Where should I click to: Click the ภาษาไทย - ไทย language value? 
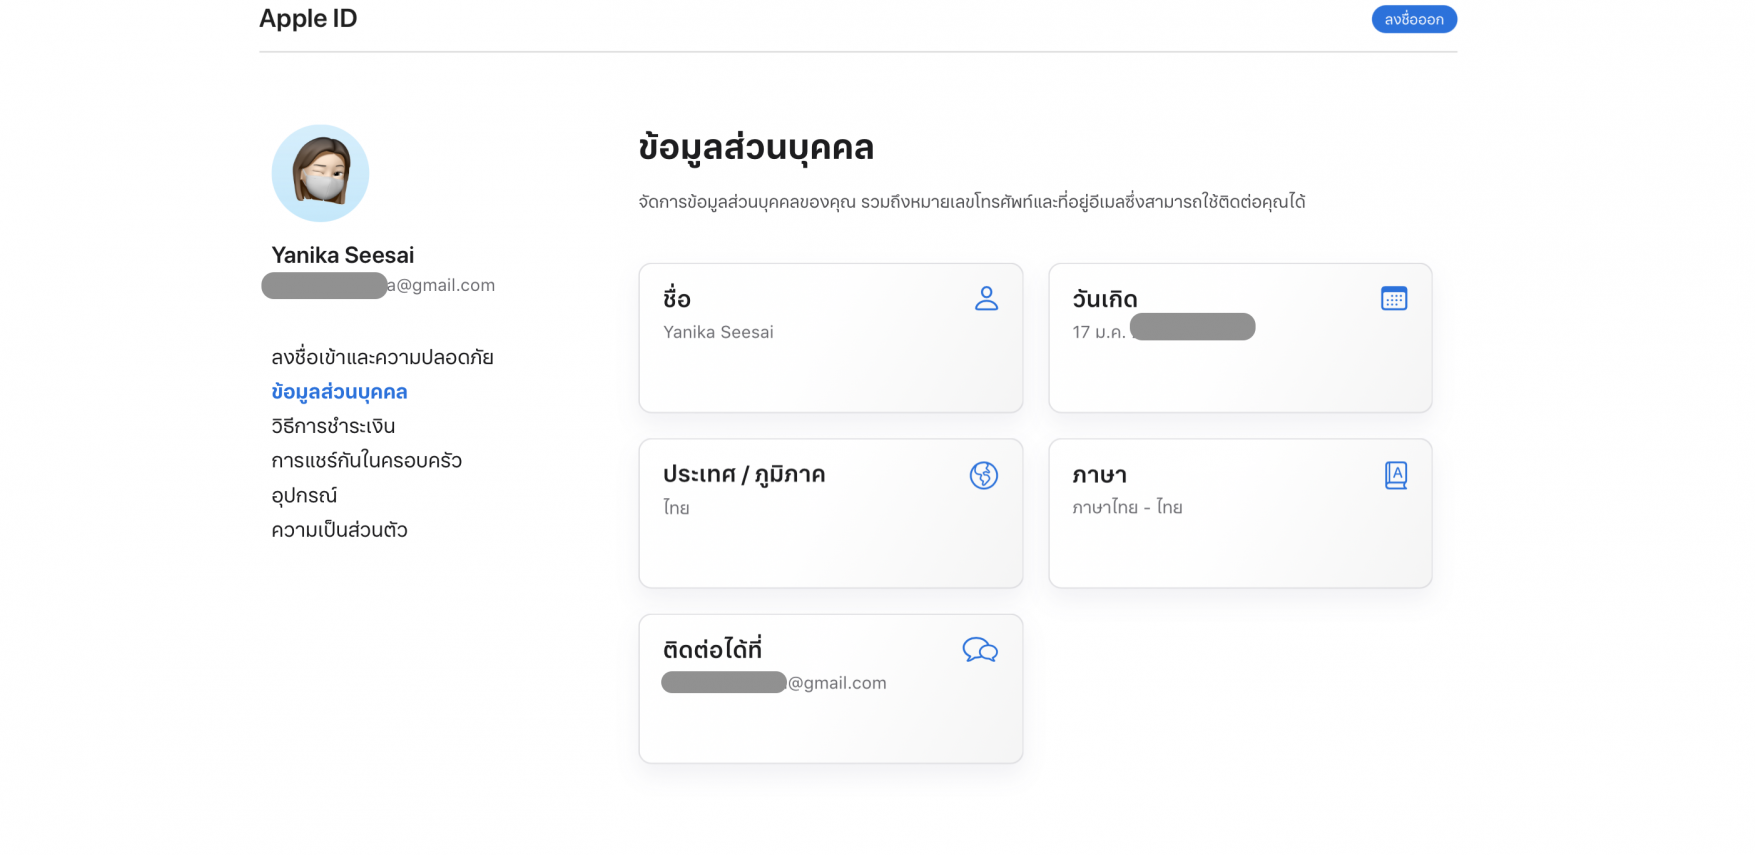[x=1127, y=507]
